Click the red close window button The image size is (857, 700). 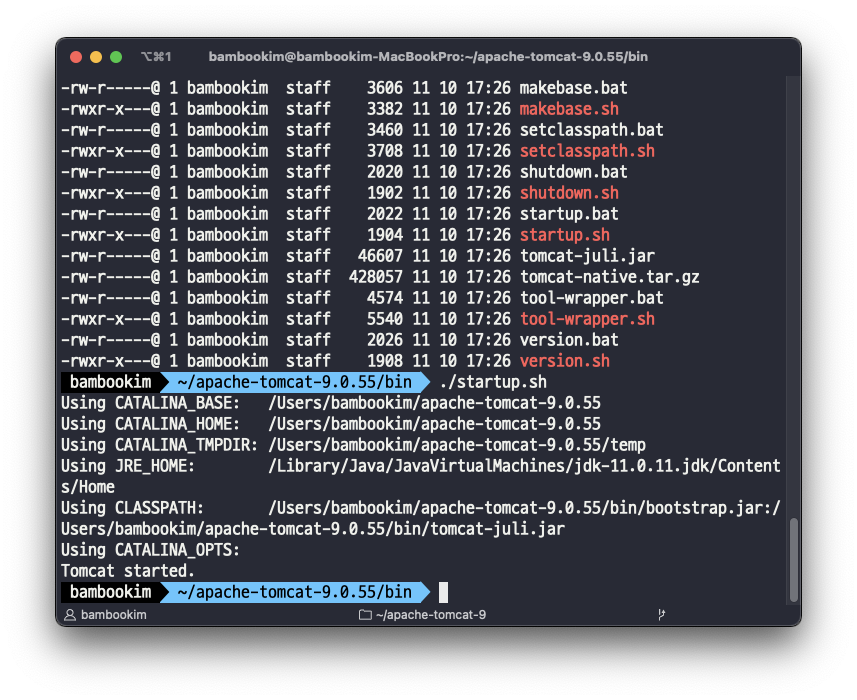[76, 57]
